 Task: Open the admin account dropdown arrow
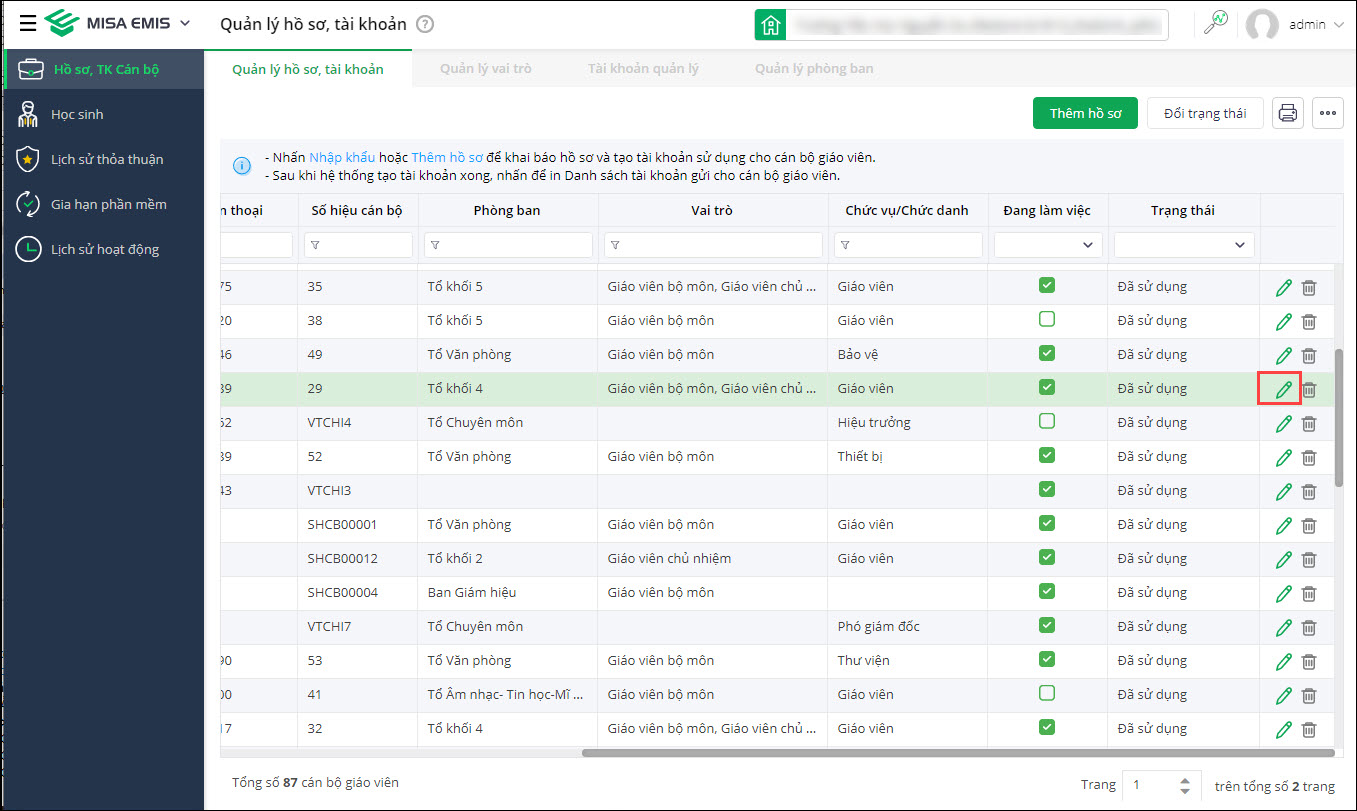coord(1339,25)
